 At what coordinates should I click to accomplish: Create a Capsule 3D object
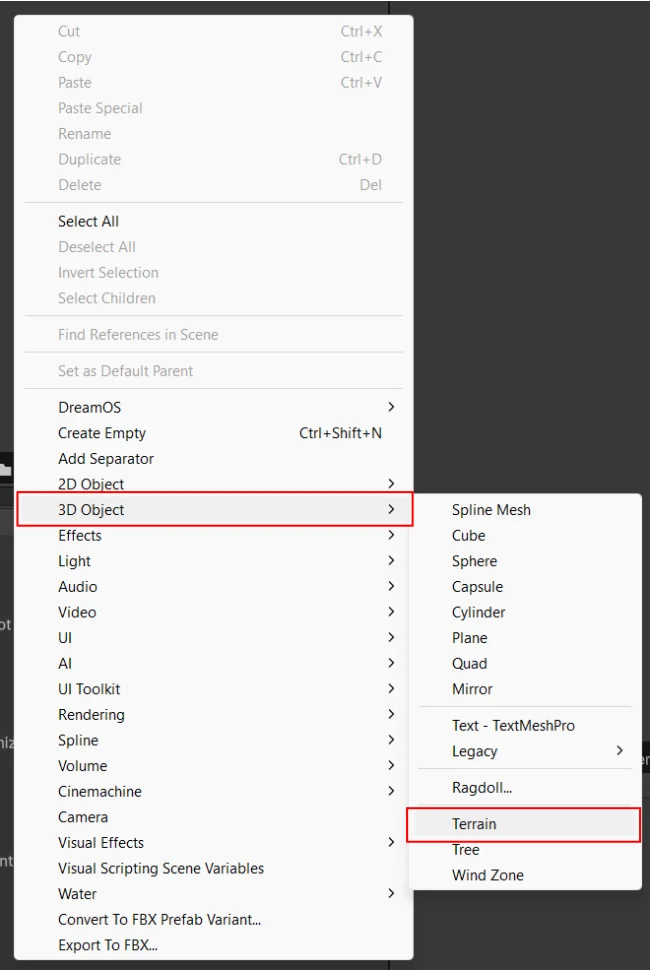click(525, 586)
